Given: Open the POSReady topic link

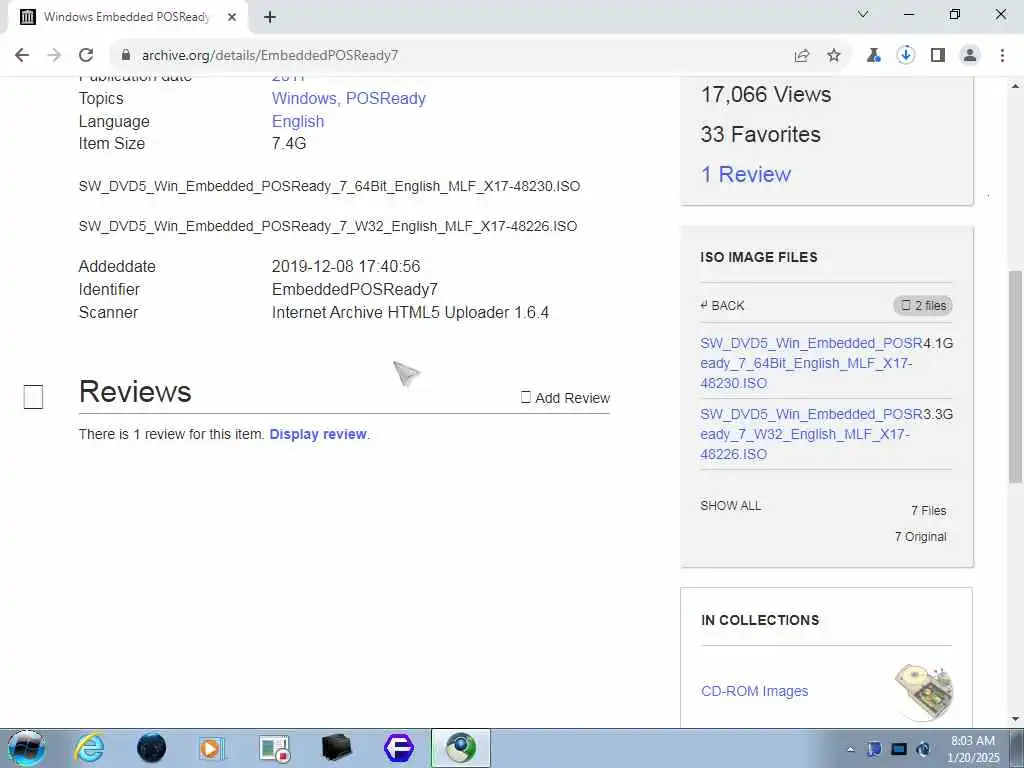Looking at the screenshot, I should click(385, 99).
